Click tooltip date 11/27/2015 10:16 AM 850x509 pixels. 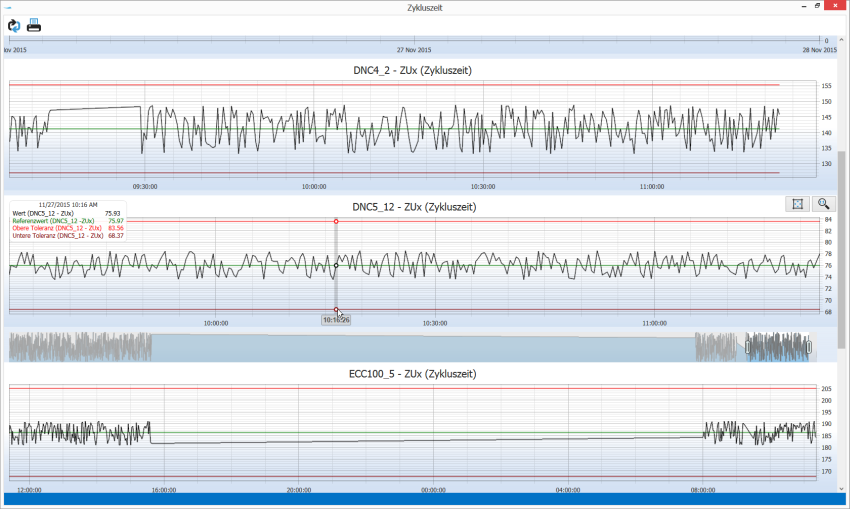[68, 205]
